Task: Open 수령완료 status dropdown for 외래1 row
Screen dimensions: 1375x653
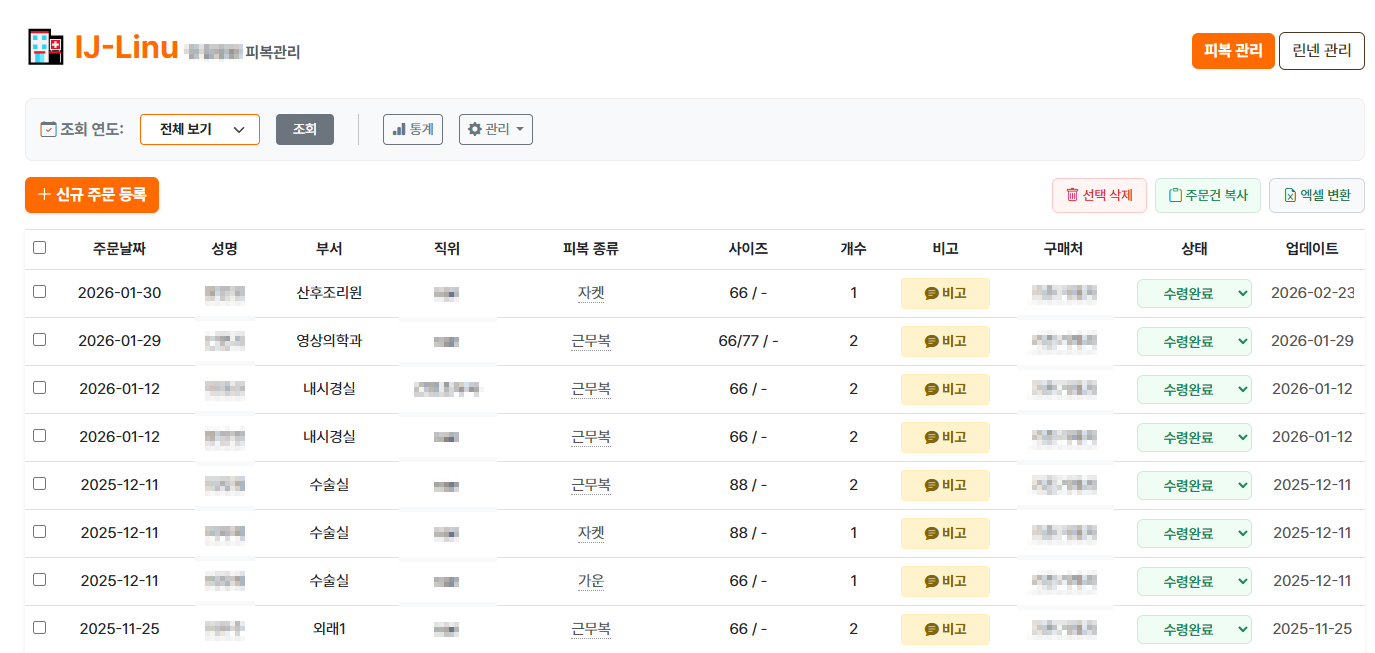Action: click(1194, 629)
